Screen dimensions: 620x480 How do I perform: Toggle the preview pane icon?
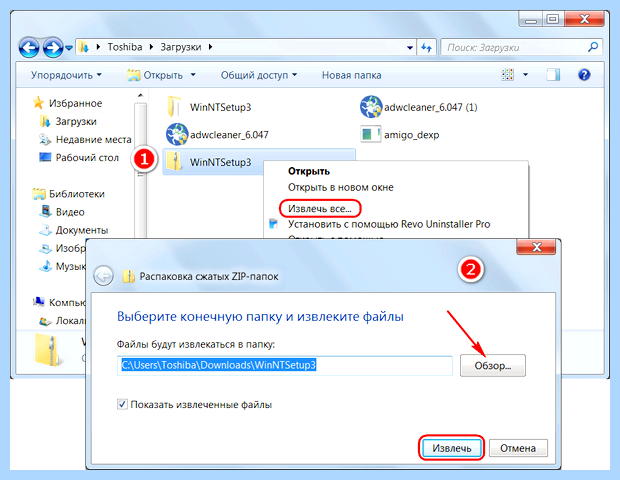[x=553, y=74]
